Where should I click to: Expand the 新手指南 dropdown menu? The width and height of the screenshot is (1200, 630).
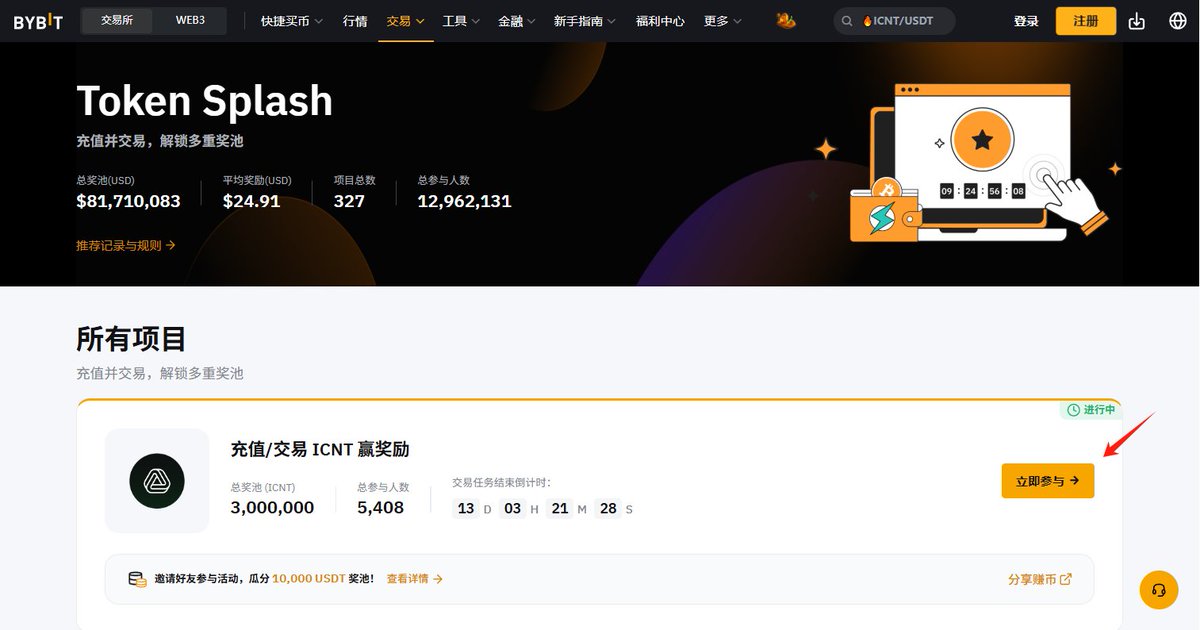coord(585,21)
